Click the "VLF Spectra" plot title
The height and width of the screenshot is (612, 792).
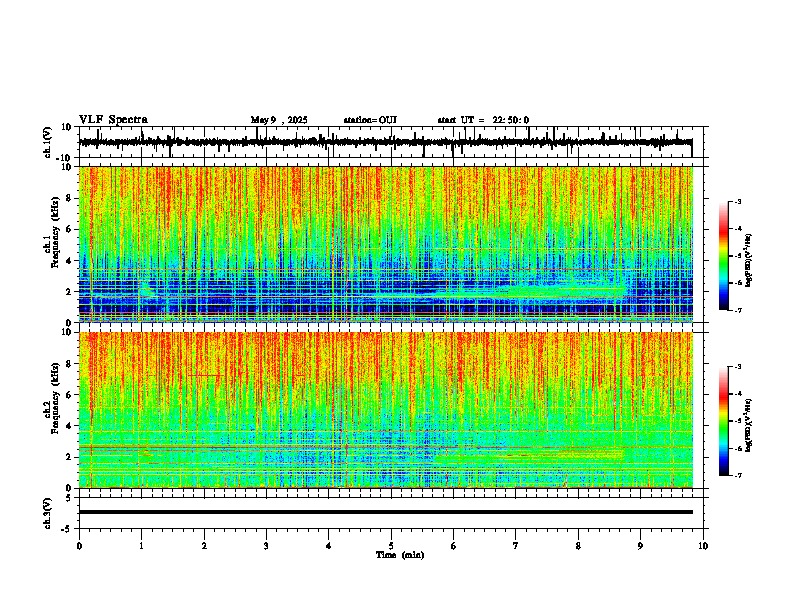[113, 120]
